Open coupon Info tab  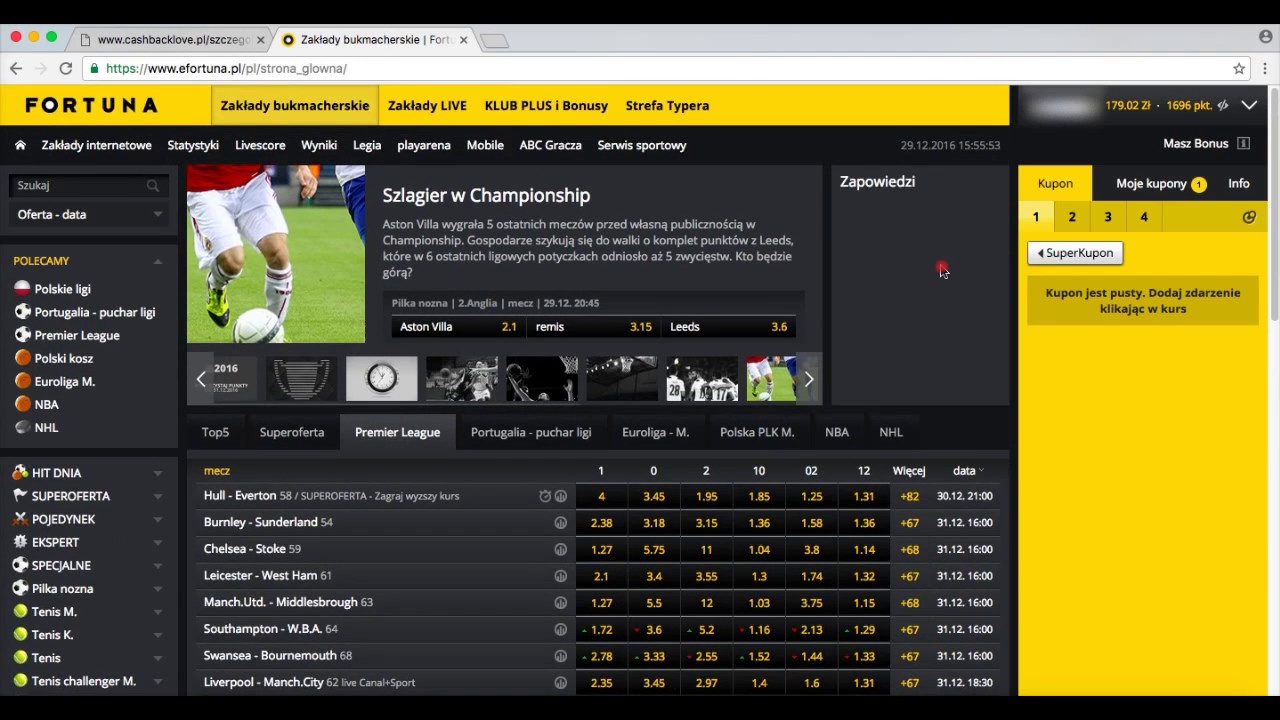1239,184
